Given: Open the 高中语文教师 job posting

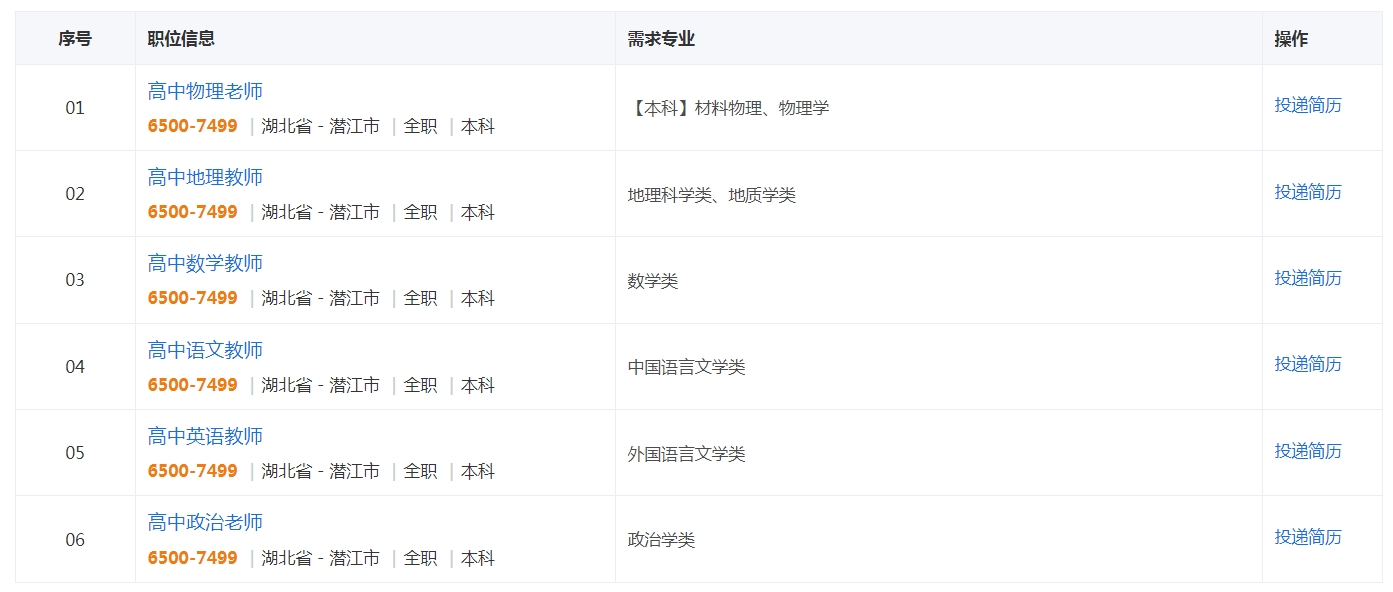Looking at the screenshot, I should point(205,350).
